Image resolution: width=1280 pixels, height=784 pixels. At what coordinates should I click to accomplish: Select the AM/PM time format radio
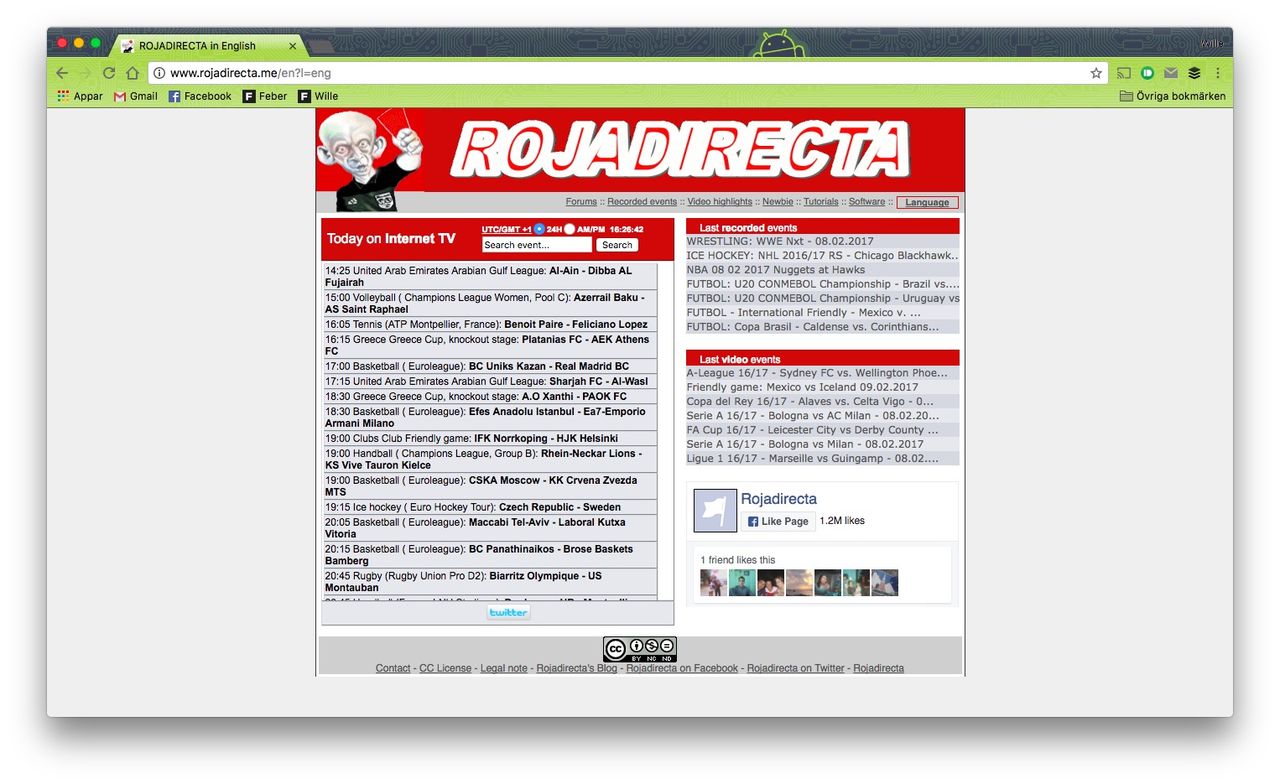click(570, 229)
